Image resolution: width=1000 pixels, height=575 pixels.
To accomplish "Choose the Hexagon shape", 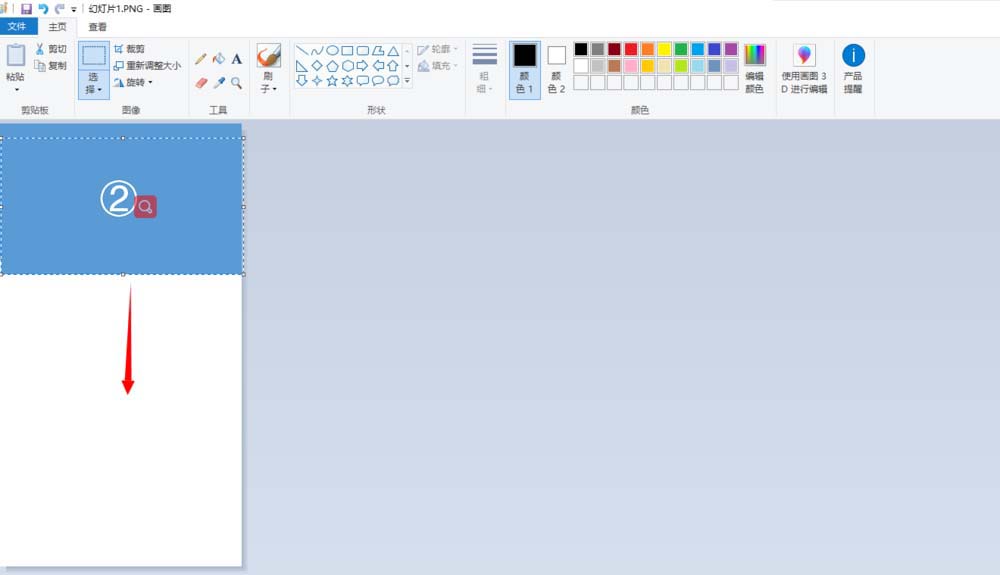I will 348,66.
